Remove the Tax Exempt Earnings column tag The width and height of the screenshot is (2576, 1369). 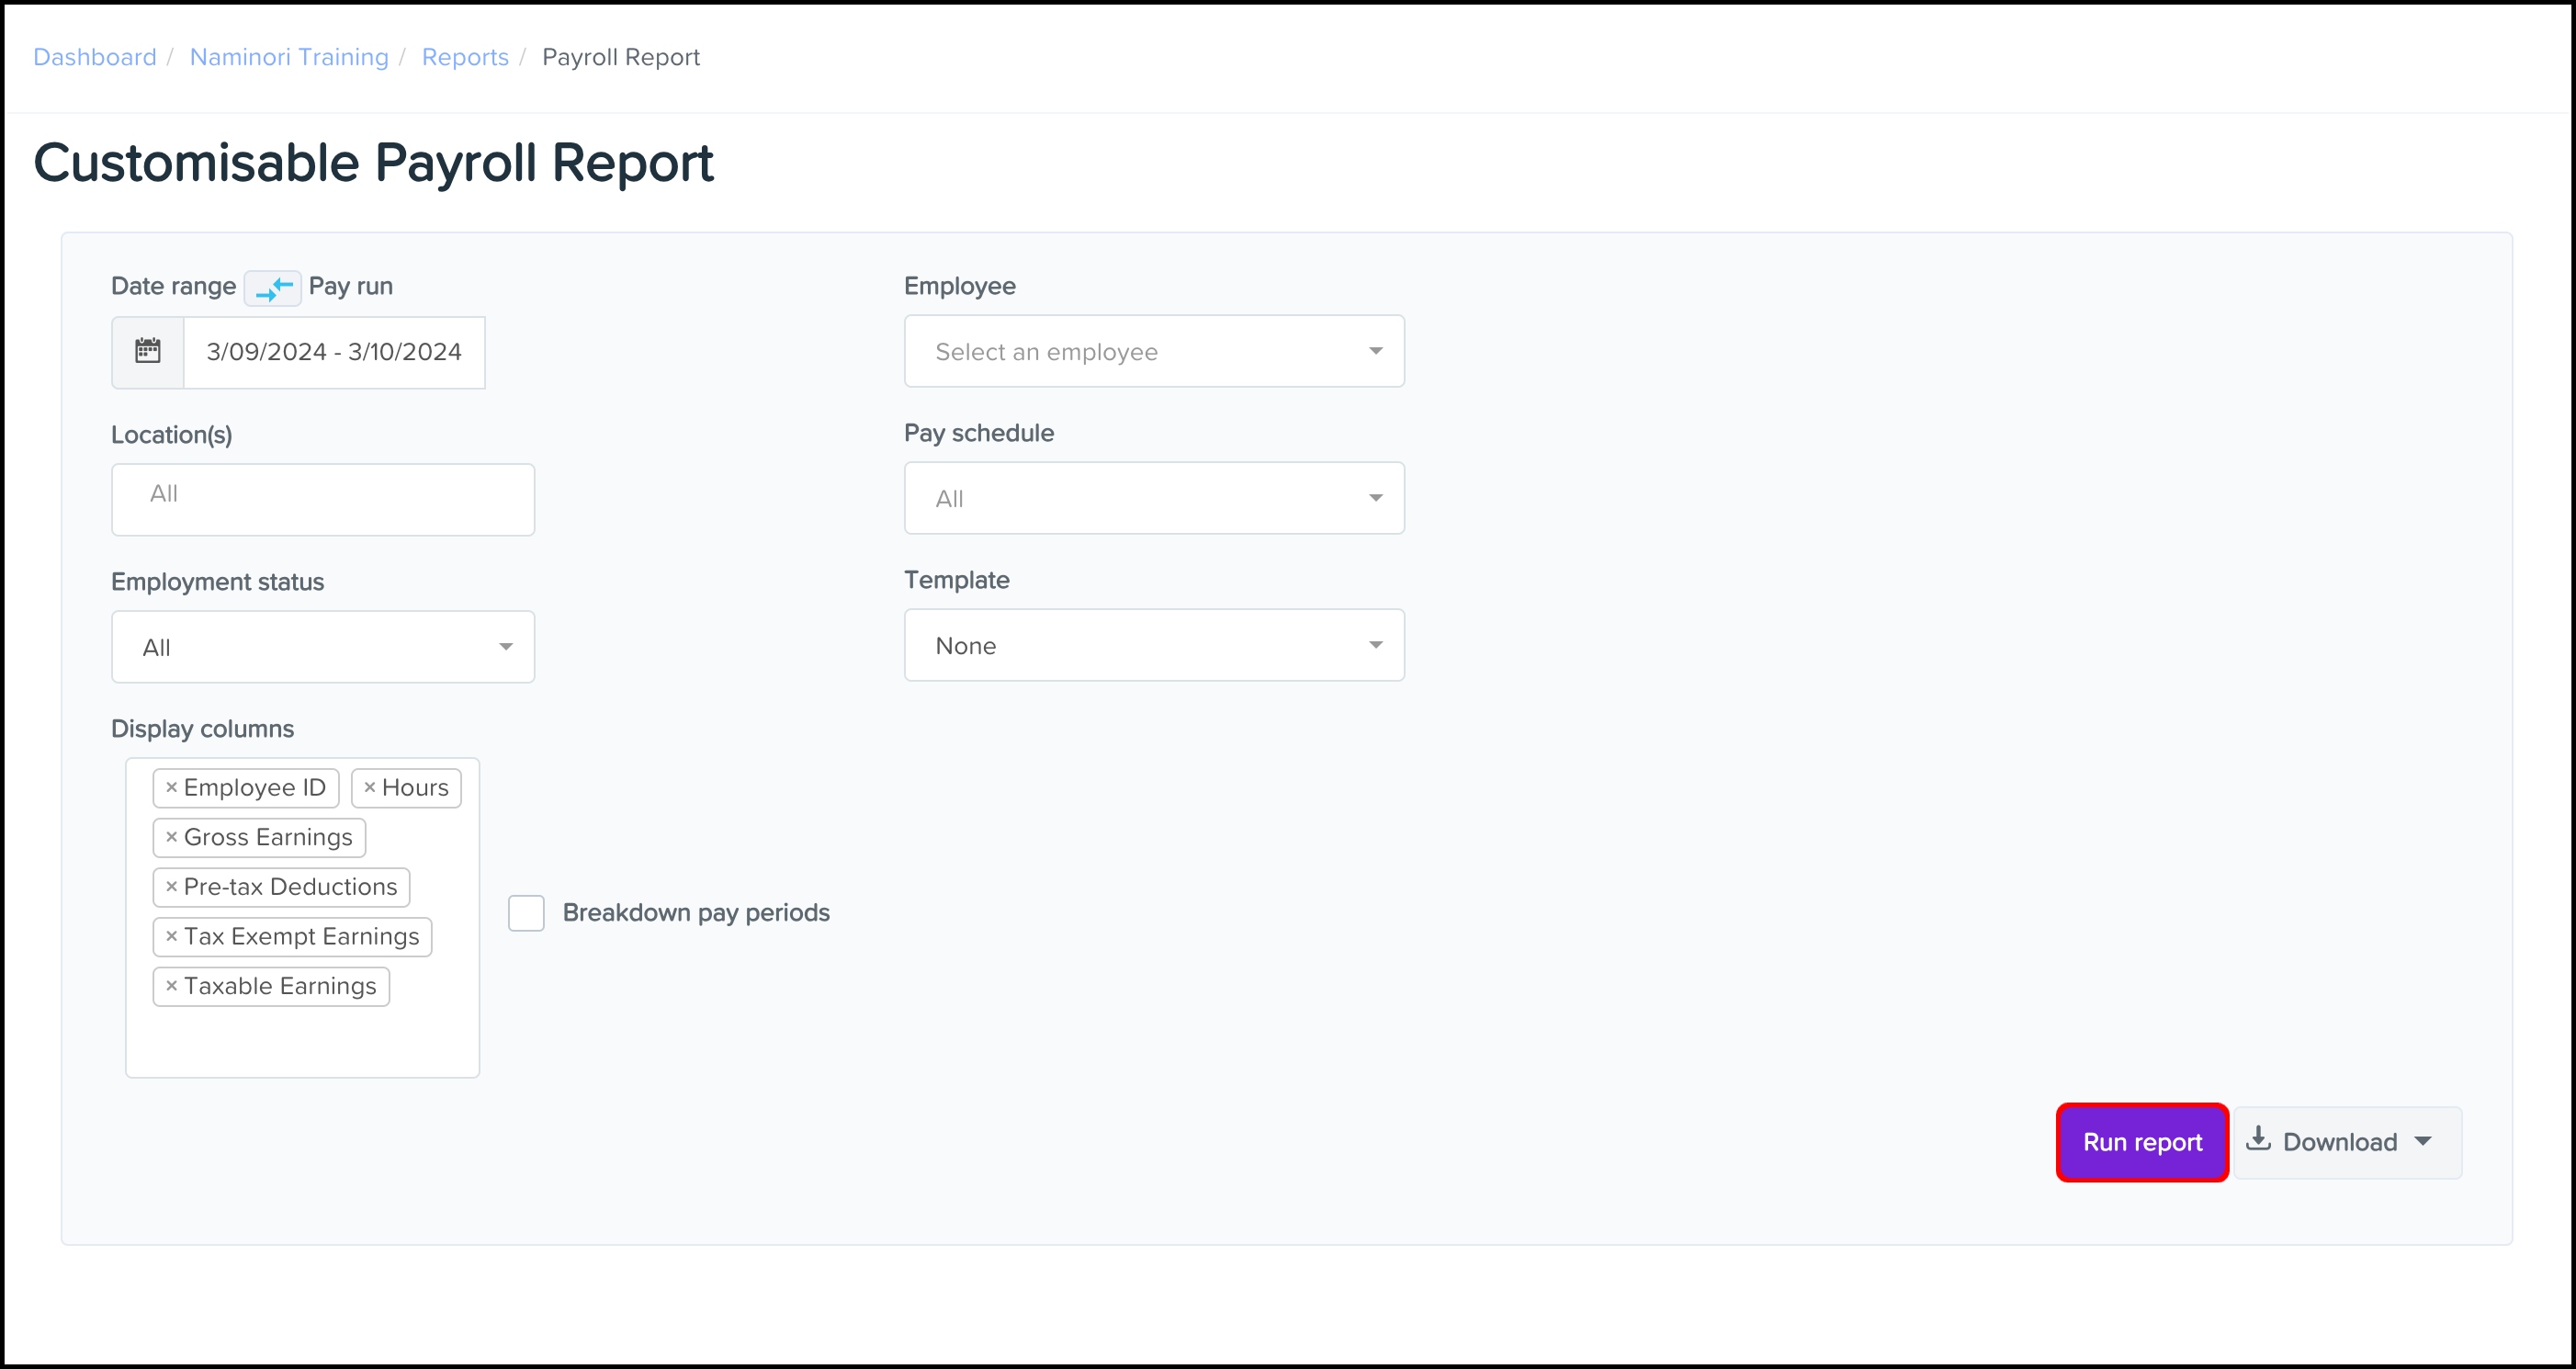171,937
